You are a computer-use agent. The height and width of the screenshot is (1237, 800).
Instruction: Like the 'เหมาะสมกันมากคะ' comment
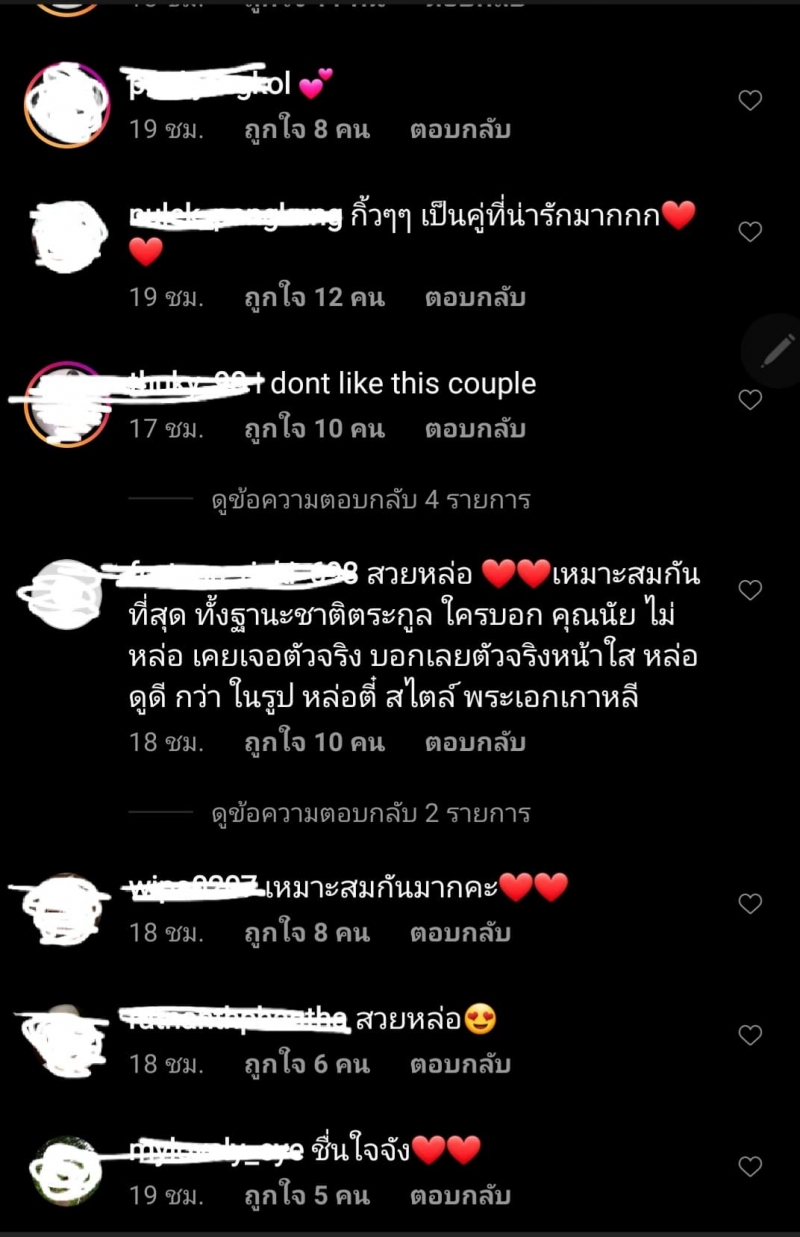(750, 903)
